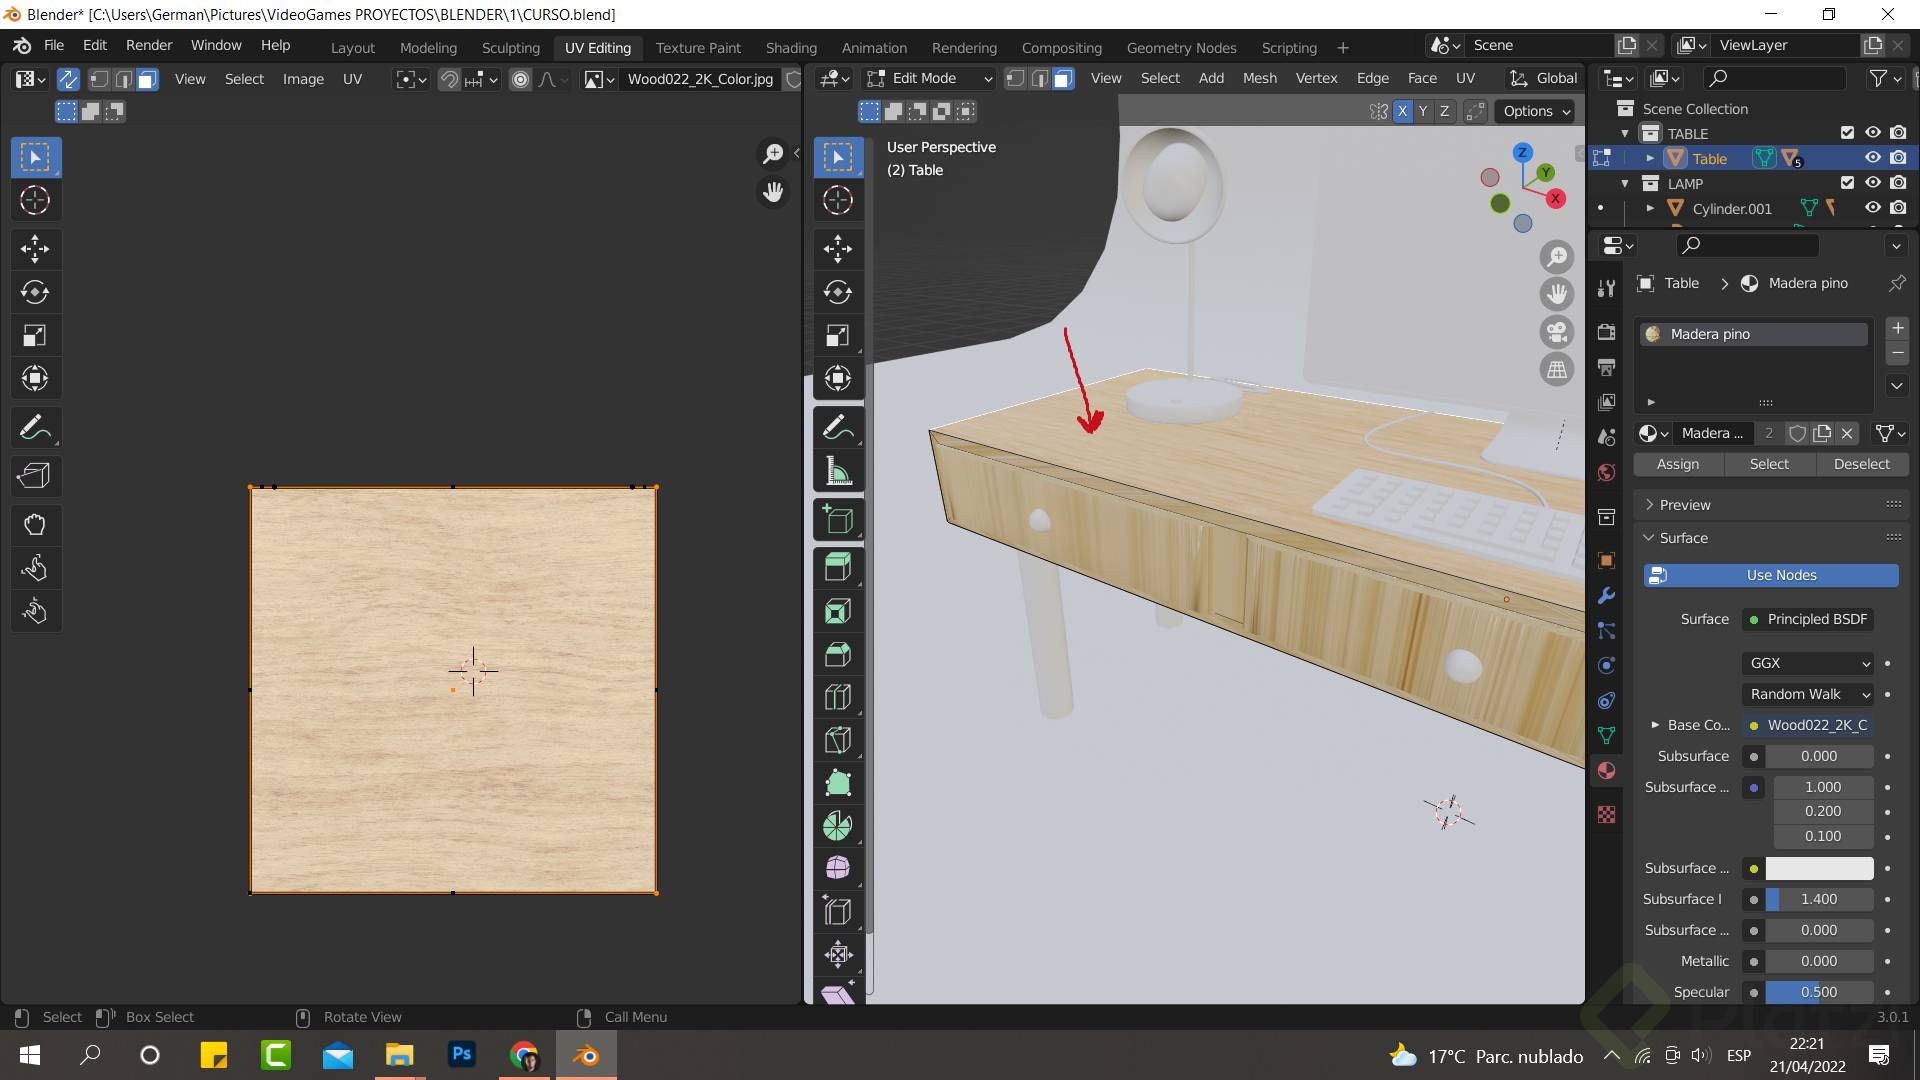The image size is (1920, 1080).
Task: Click the Assign material button
Action: (x=1677, y=464)
